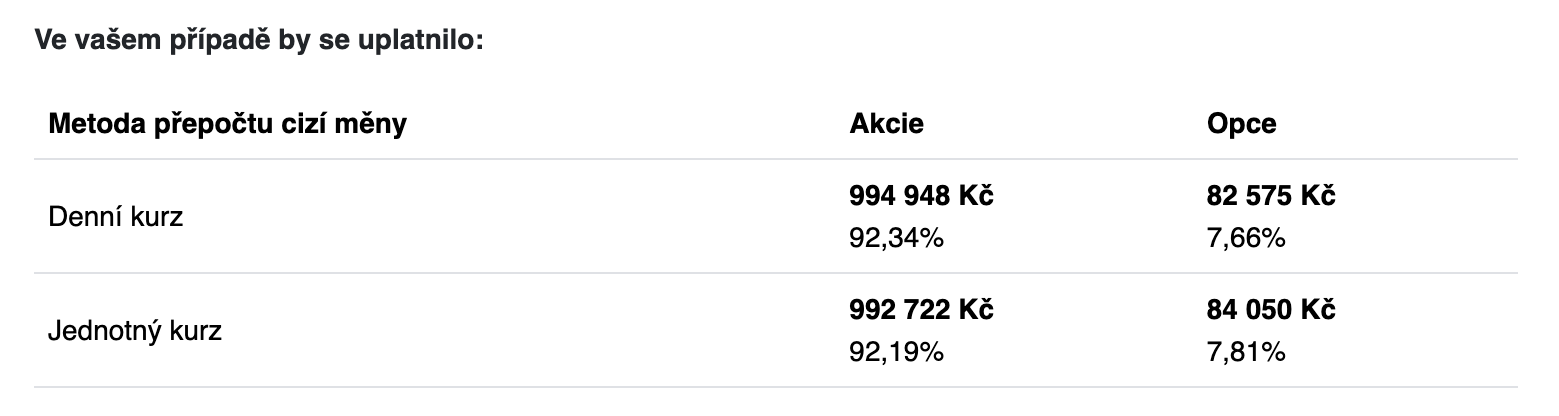Image resolution: width=1559 pixels, height=416 pixels.
Task: Select the amount 82 575 Kč
Action: click(x=1271, y=197)
